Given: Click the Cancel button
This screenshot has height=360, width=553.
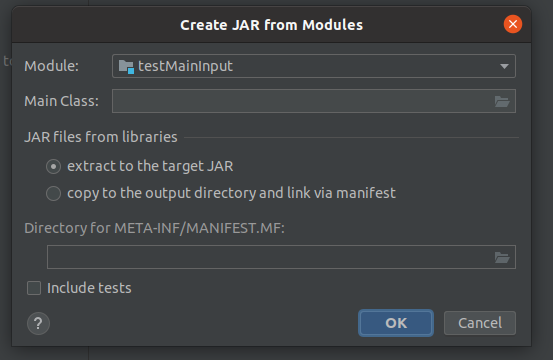Looking at the screenshot, I should click(x=480, y=323).
